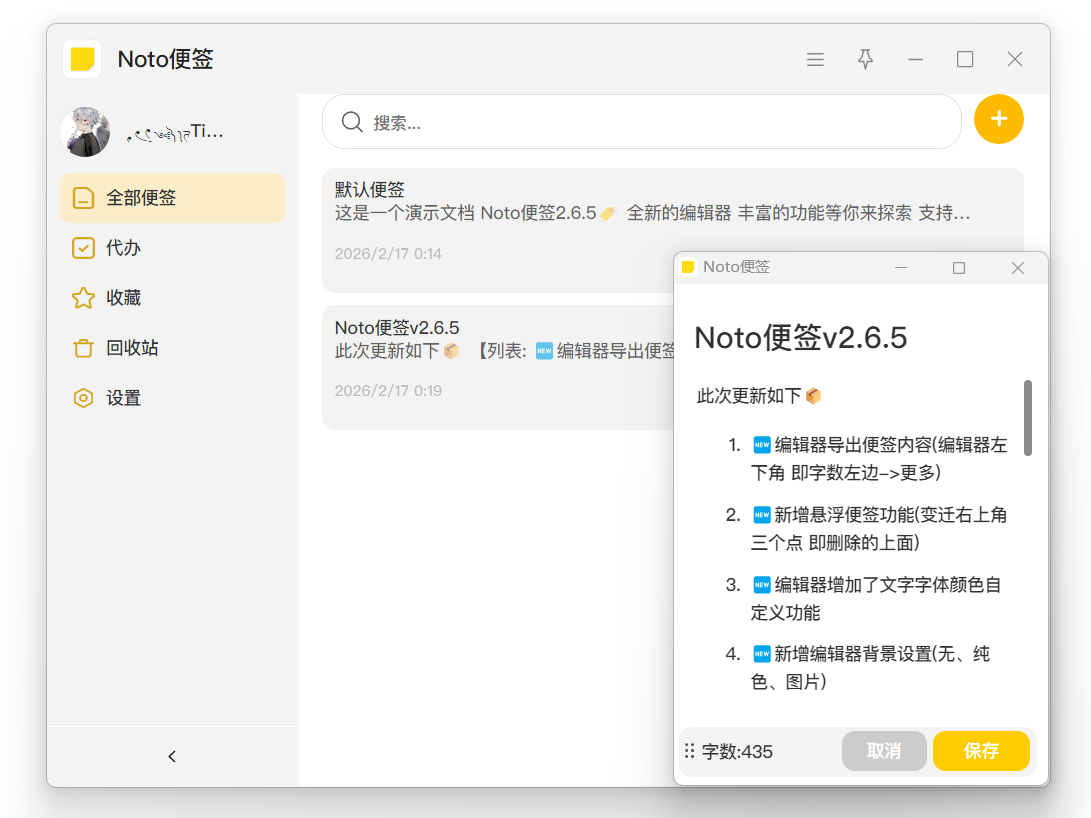Open the hamburger menu in title bar

(x=815, y=60)
